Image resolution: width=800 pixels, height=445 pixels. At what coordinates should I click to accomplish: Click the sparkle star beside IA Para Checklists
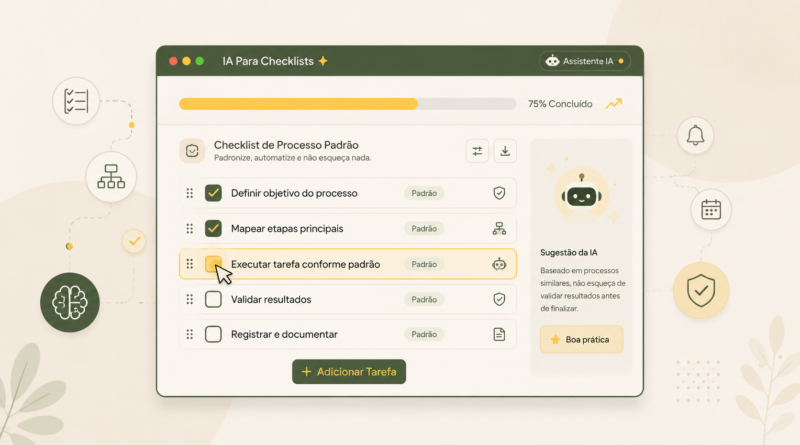322,61
